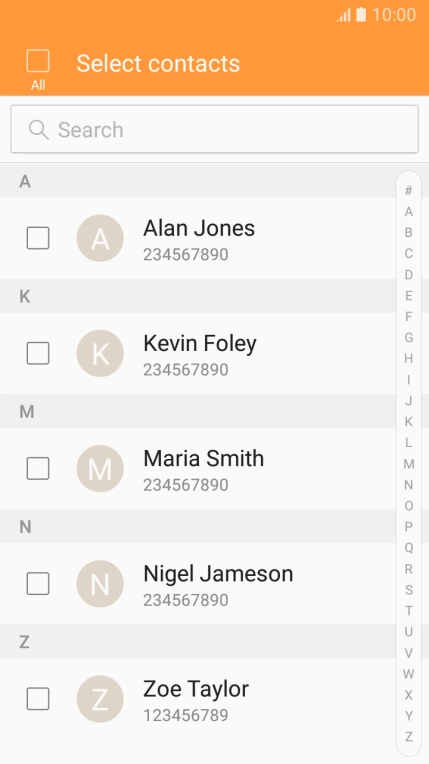Tap Kevin Foley's K avatar
This screenshot has width=429, height=764.
(x=100, y=353)
